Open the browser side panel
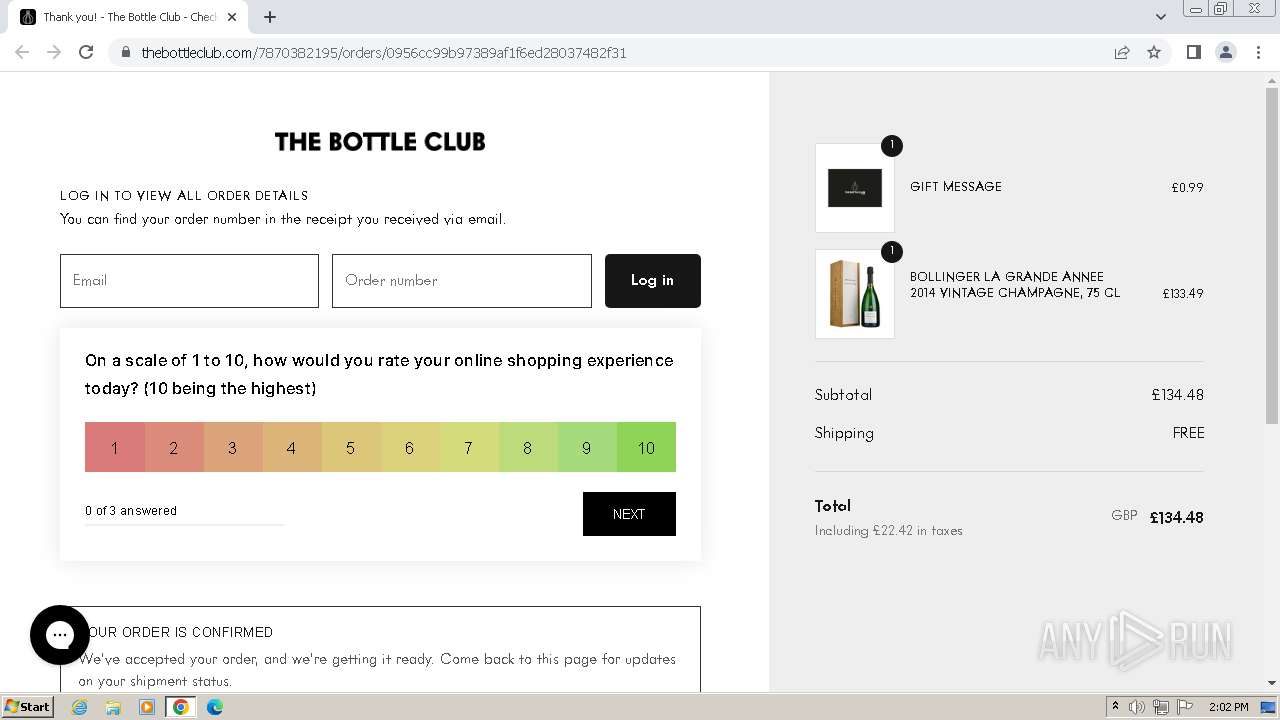 point(1193,52)
